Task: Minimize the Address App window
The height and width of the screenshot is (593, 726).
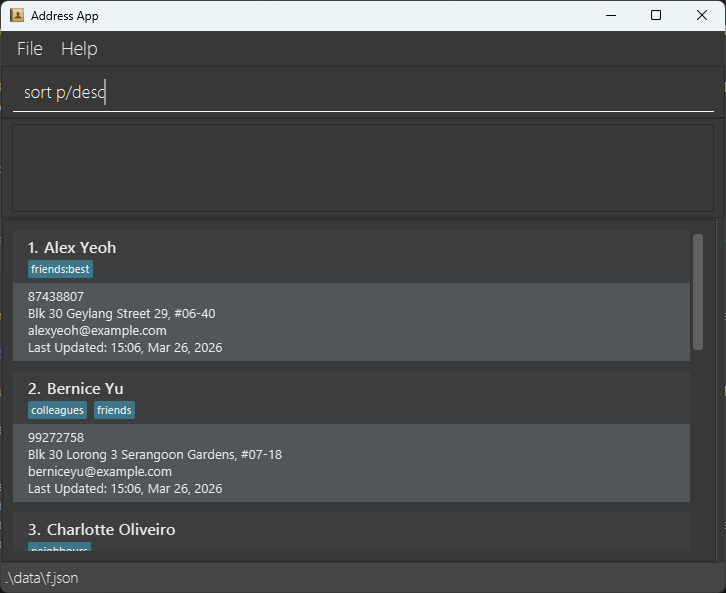Action: coord(610,15)
